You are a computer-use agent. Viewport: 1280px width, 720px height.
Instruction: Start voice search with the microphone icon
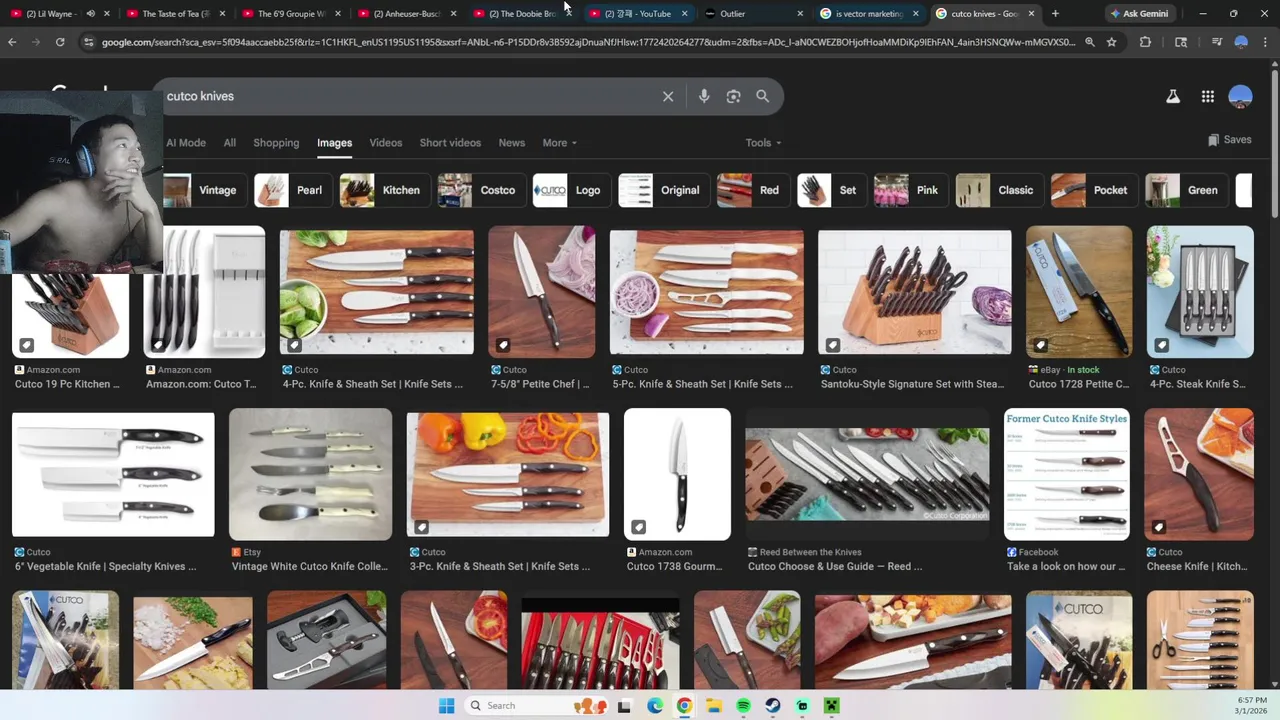[704, 96]
